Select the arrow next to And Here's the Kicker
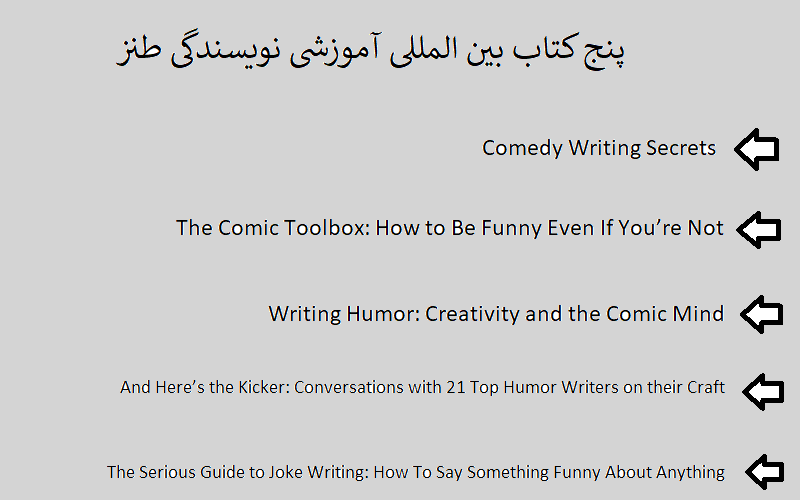Viewport: 800px width, 500px height. coord(763,391)
